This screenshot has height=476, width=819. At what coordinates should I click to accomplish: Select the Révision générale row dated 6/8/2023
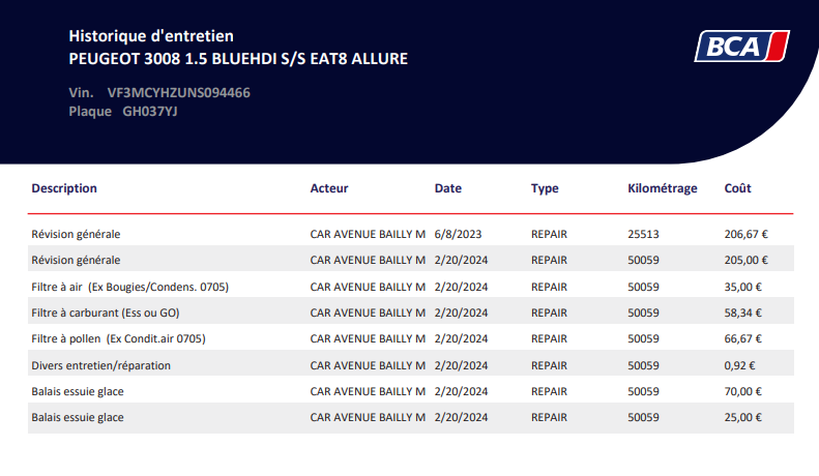coord(411,234)
